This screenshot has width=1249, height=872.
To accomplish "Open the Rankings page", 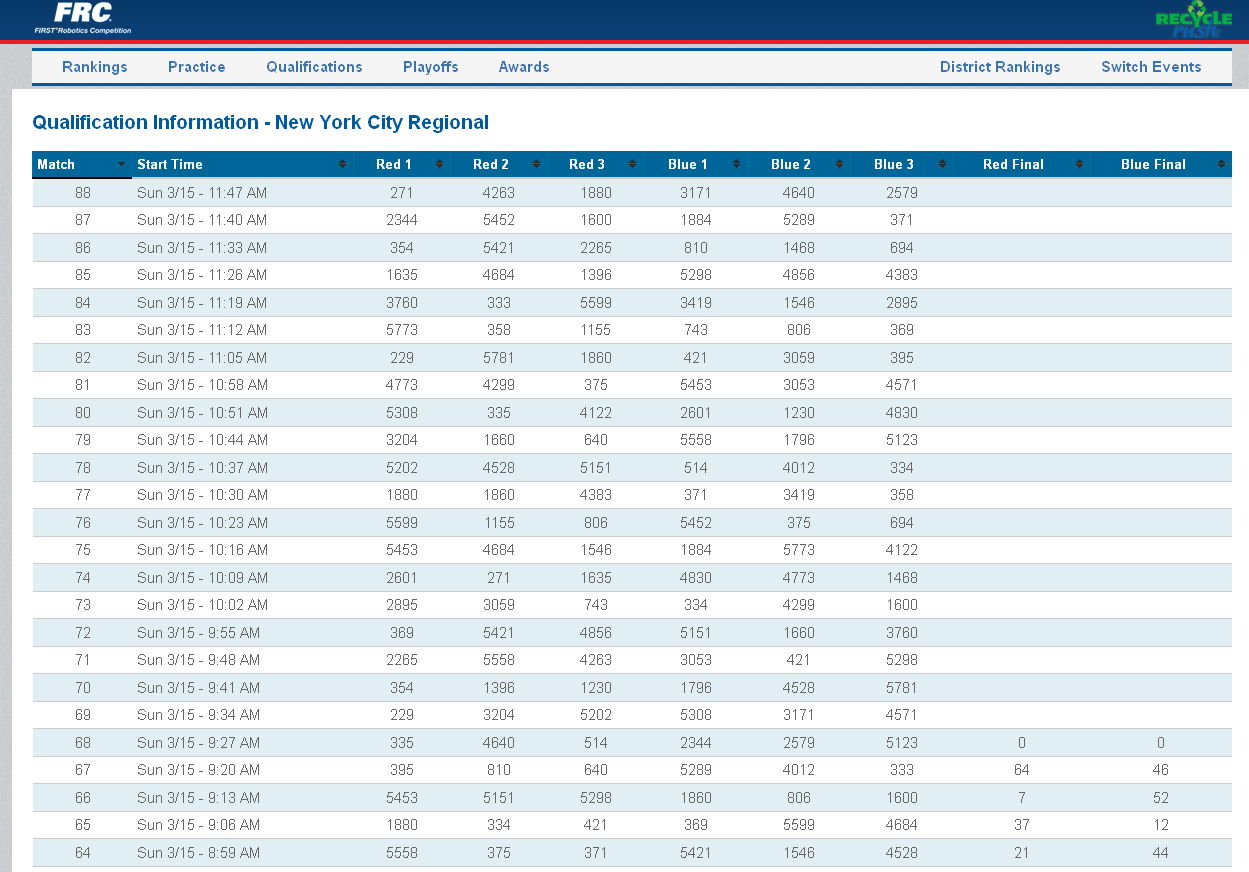I will (x=95, y=67).
